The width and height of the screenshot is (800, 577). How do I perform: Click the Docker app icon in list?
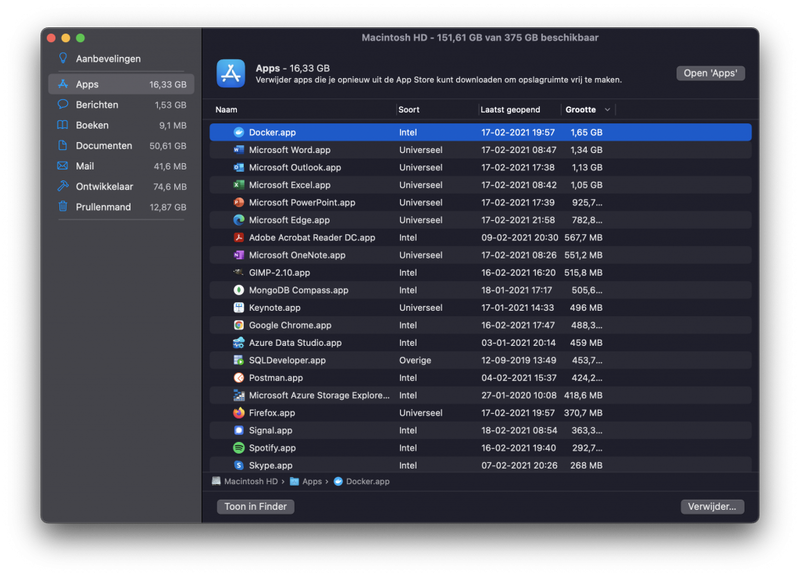tap(239, 132)
